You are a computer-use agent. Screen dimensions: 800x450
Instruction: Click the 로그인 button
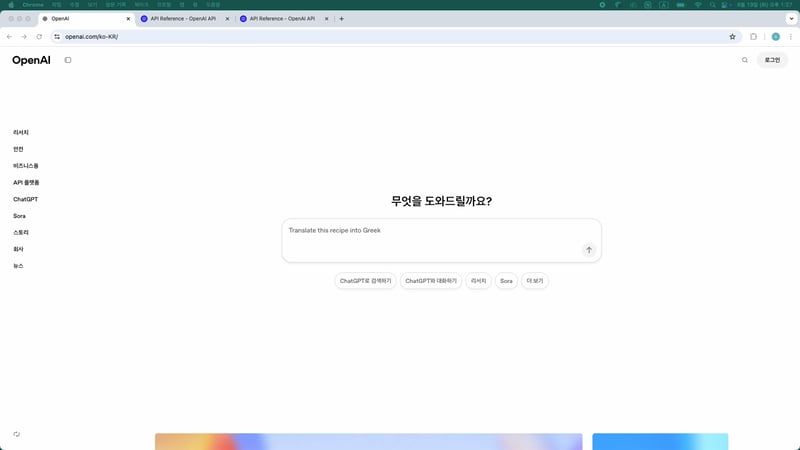773,60
